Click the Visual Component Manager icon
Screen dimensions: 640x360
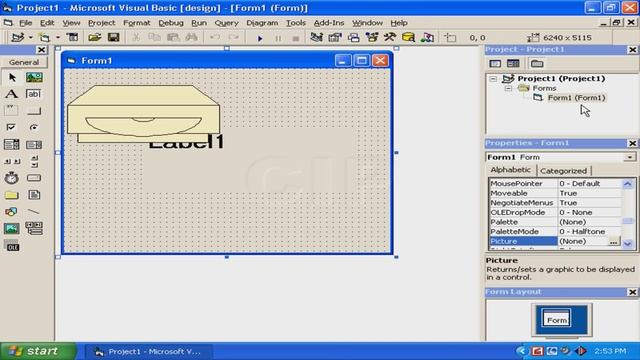pos(427,38)
